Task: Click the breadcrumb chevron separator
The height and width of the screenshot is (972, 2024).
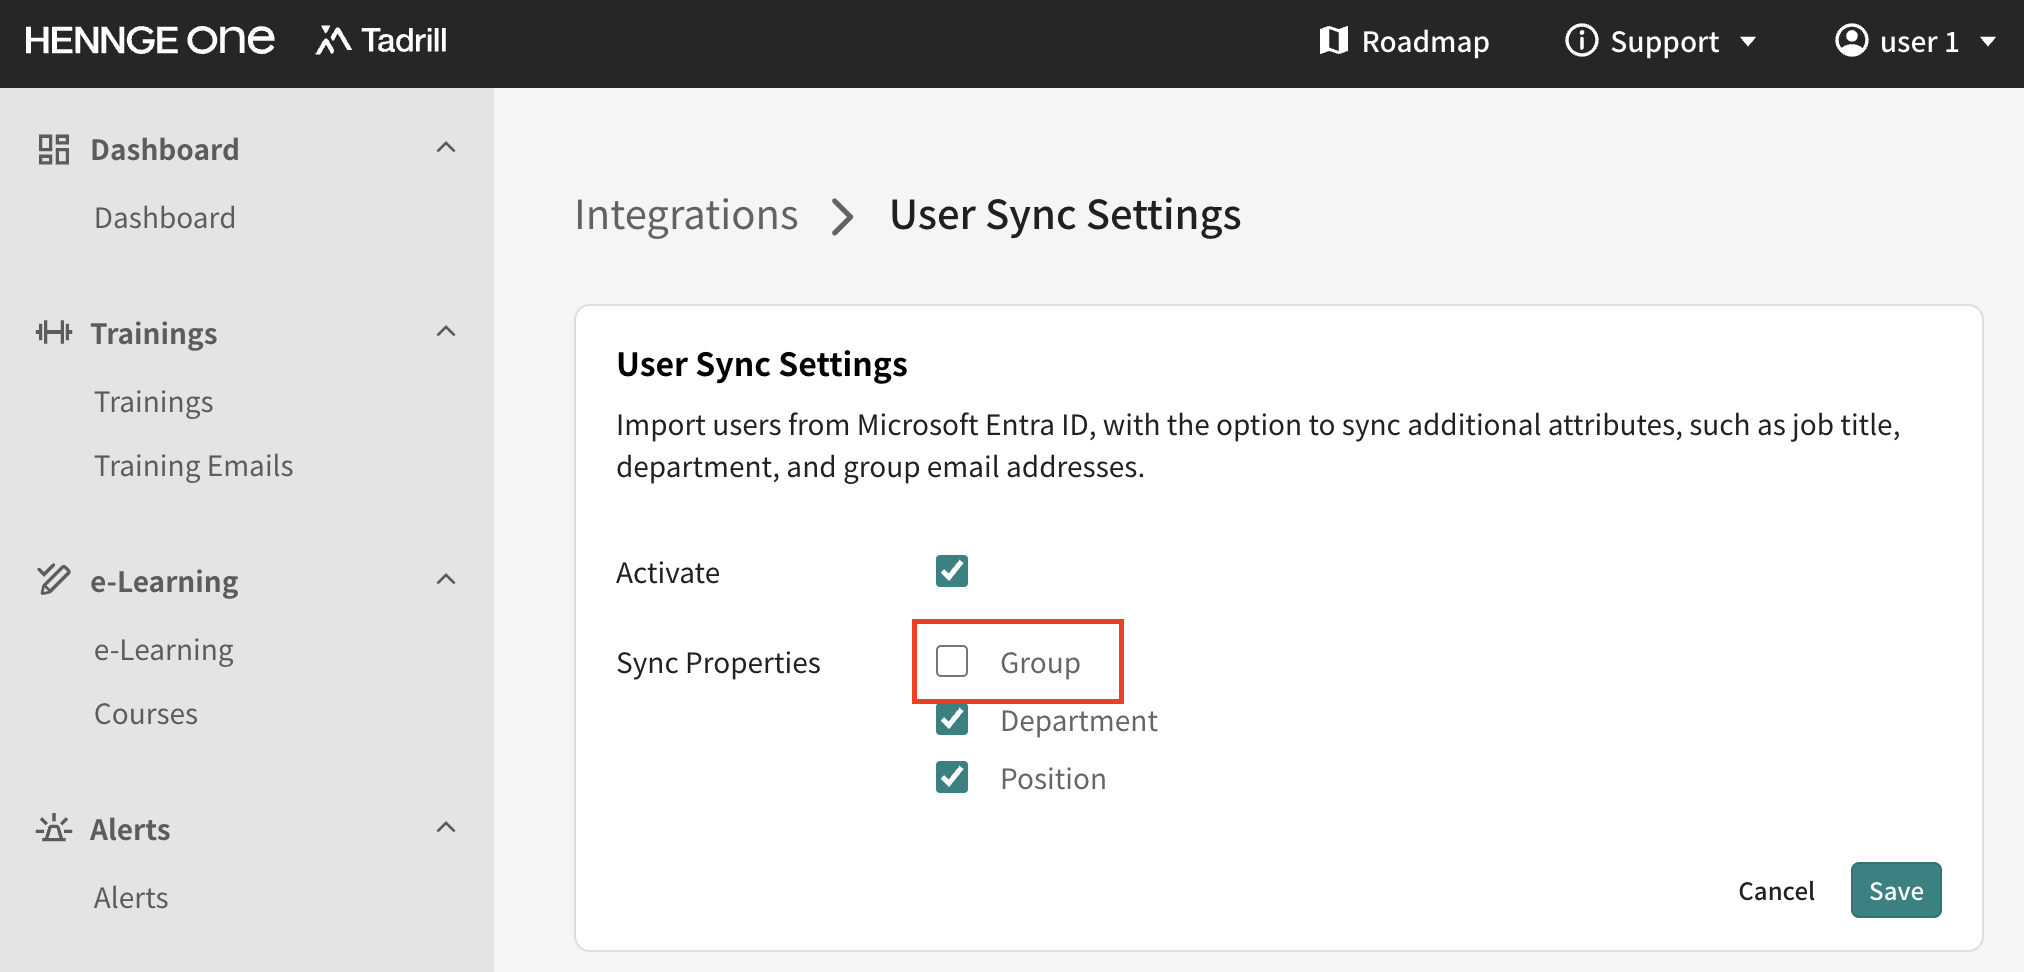Action: (x=843, y=217)
